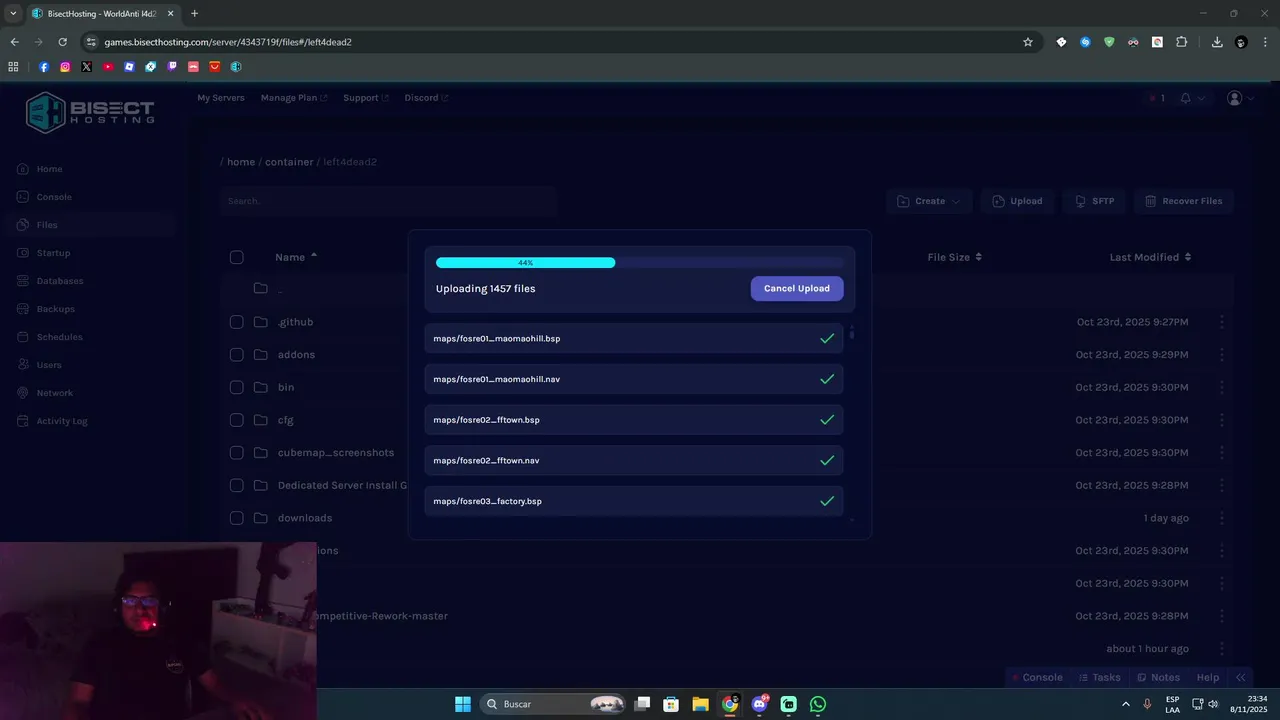Bookmark this page with the star icon
Screen dimensions: 1280x720
1027,42
